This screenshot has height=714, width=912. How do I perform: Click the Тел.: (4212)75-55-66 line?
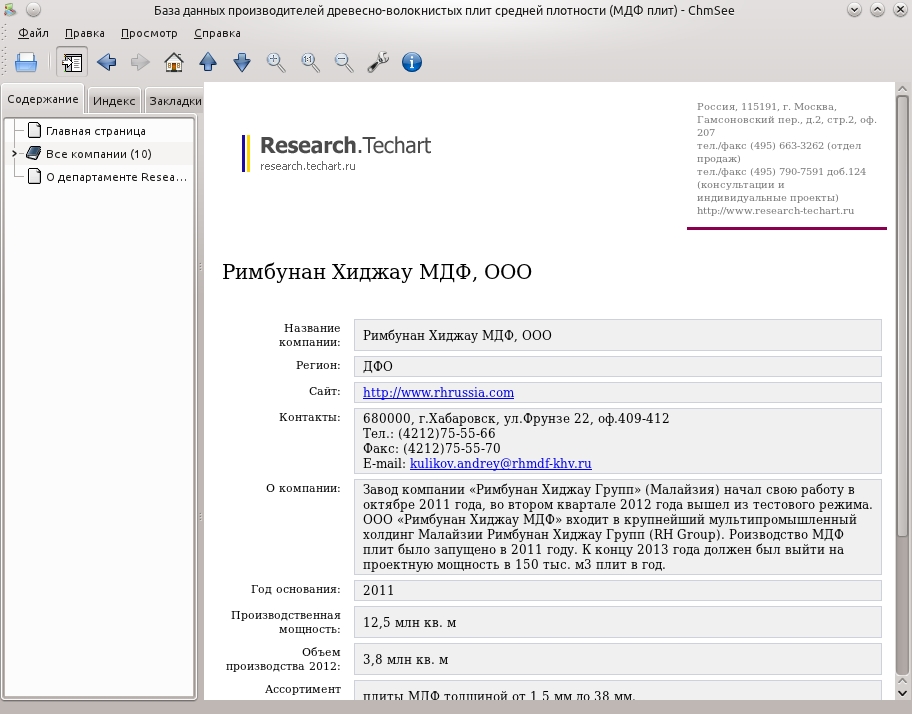pyautogui.click(x=429, y=434)
